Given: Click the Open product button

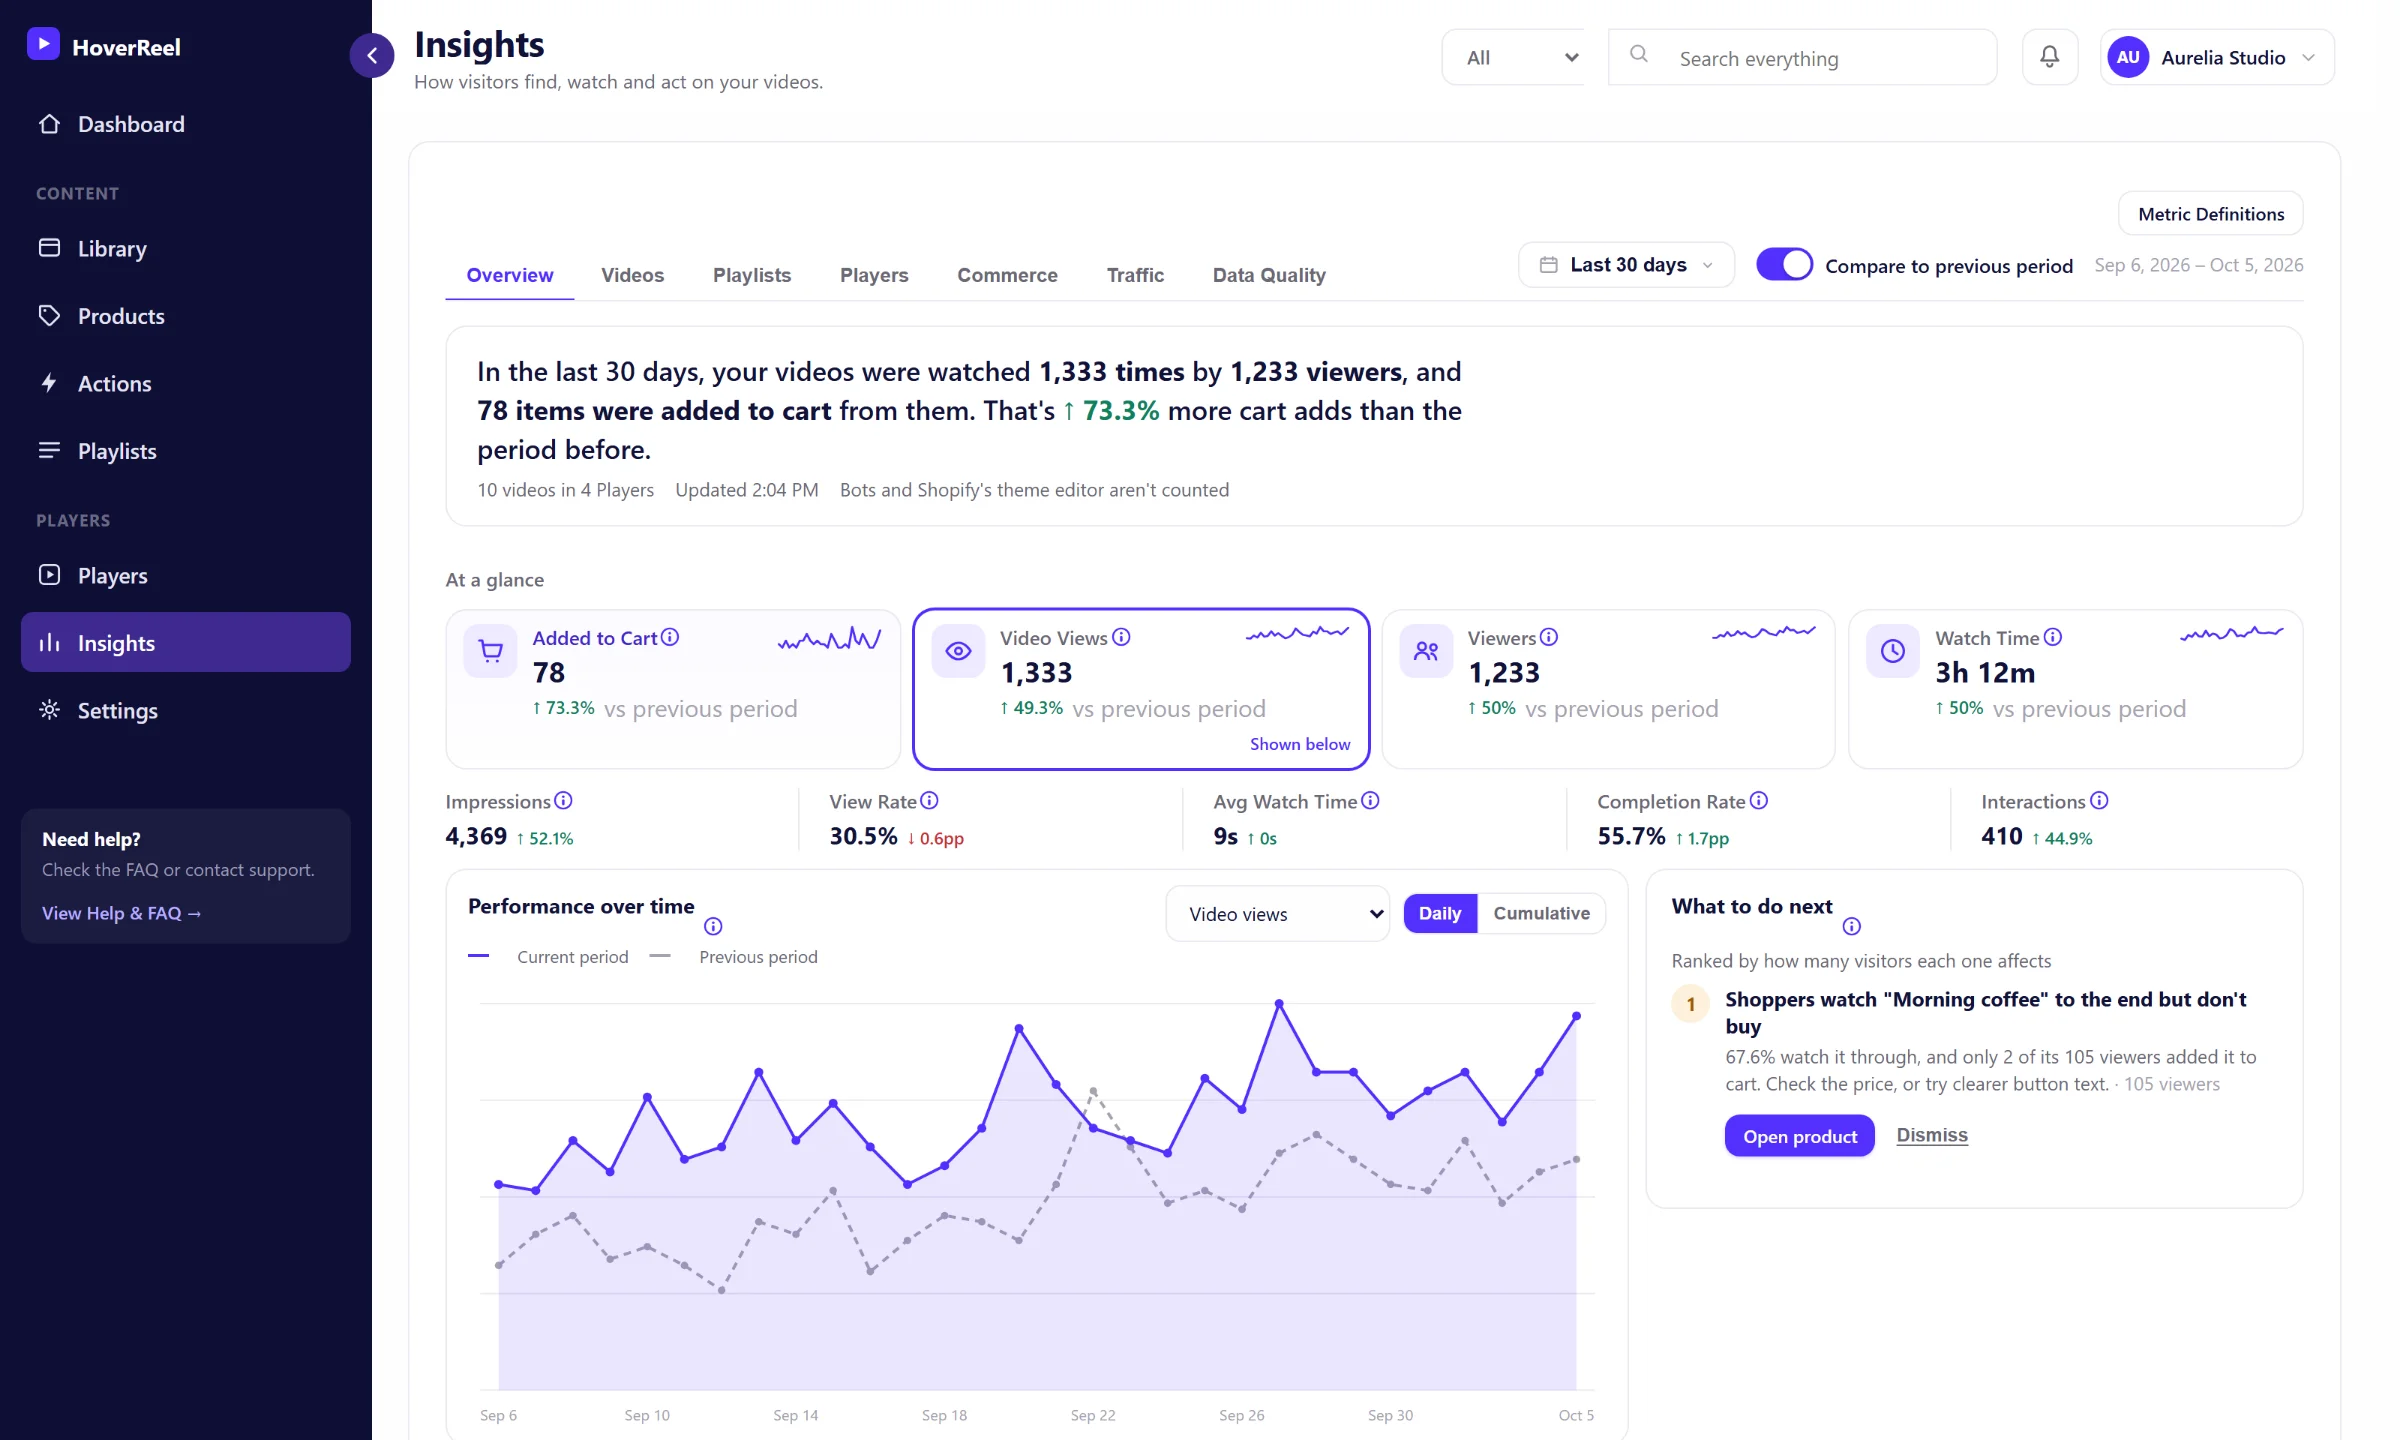Looking at the screenshot, I should pos(1800,1136).
